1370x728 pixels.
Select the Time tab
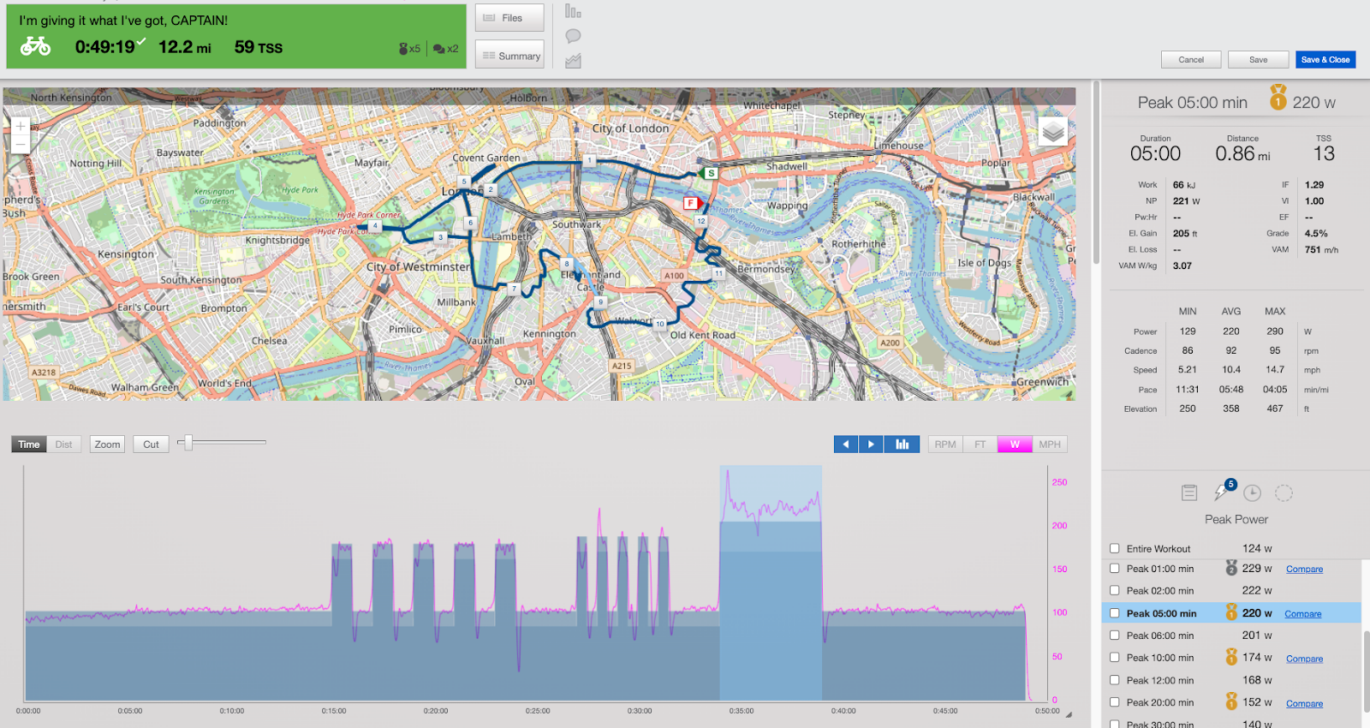pos(28,444)
